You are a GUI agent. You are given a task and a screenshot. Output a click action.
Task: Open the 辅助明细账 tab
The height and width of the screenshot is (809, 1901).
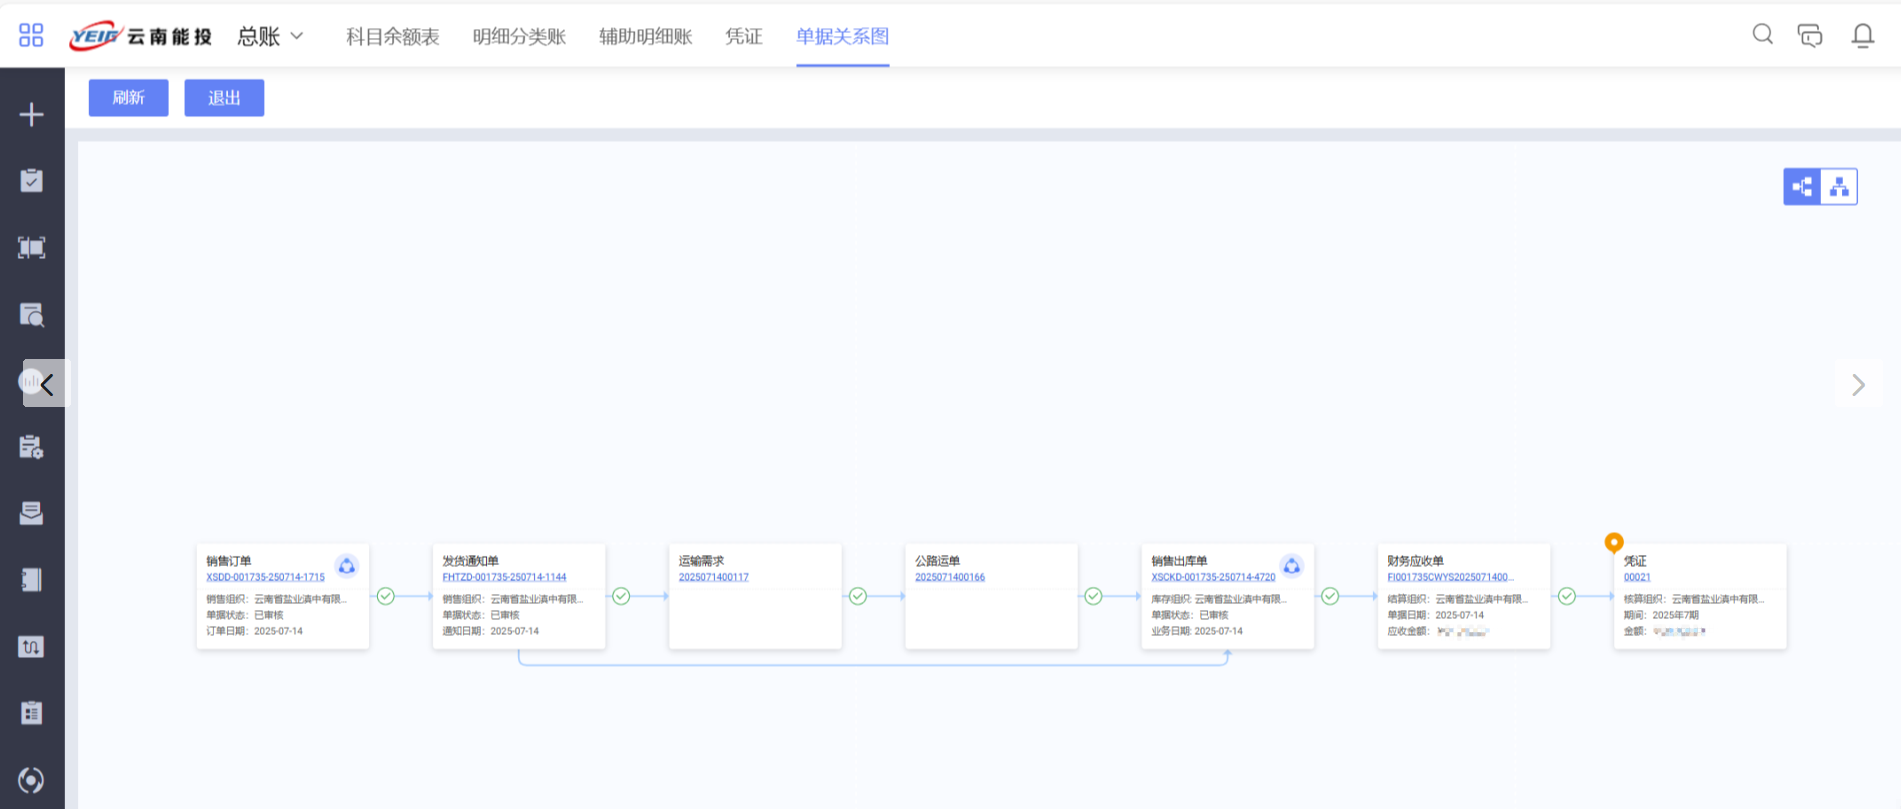coord(645,37)
